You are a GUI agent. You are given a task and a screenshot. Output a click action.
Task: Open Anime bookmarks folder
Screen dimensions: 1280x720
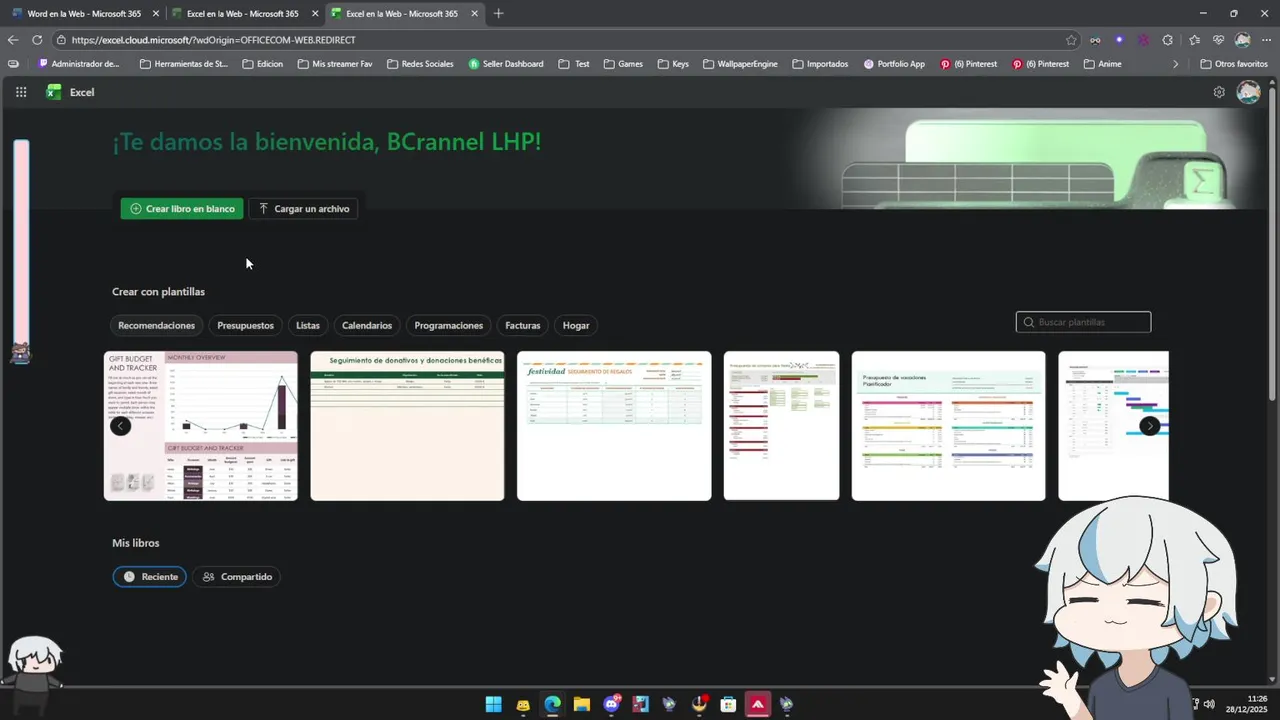tap(1102, 64)
